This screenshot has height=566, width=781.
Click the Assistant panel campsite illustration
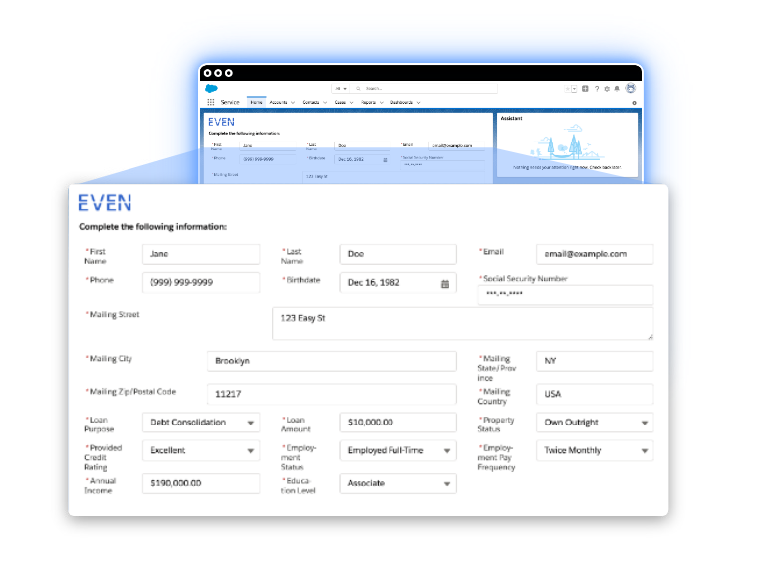click(x=567, y=142)
